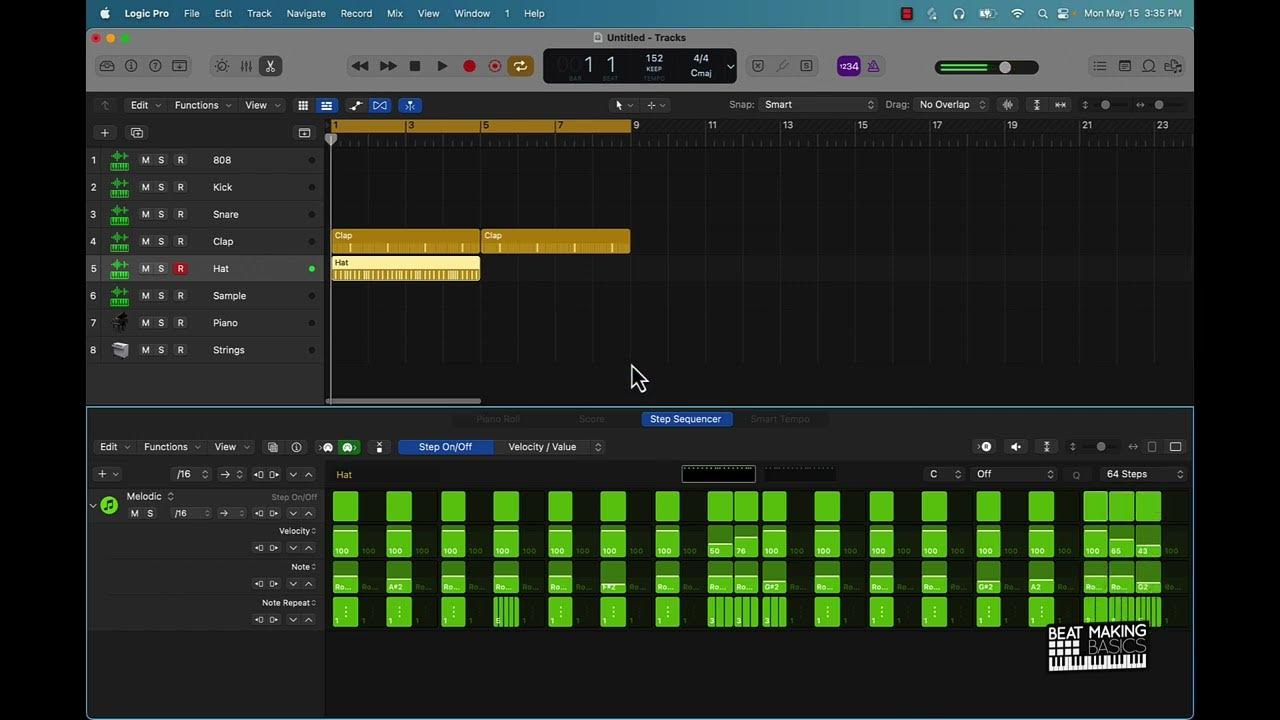
Task: Open Step Sequencer View menu
Action: (x=231, y=447)
